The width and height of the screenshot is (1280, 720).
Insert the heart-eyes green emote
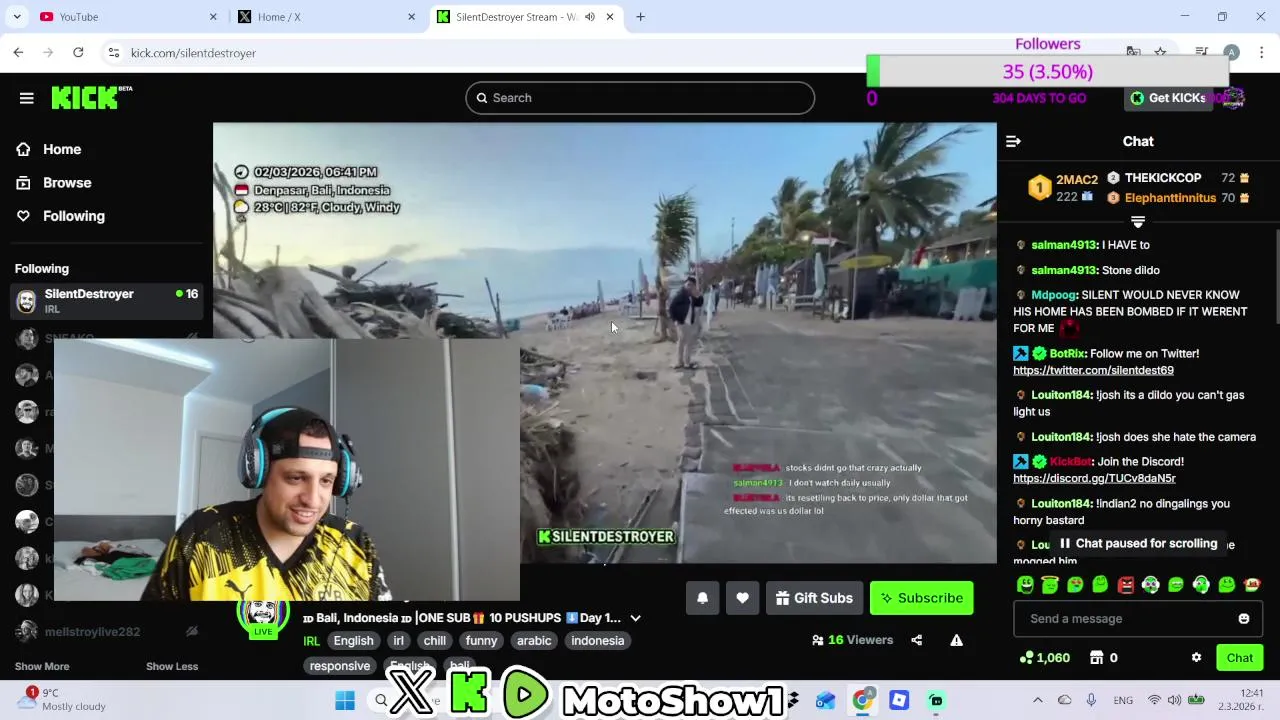[1075, 585]
